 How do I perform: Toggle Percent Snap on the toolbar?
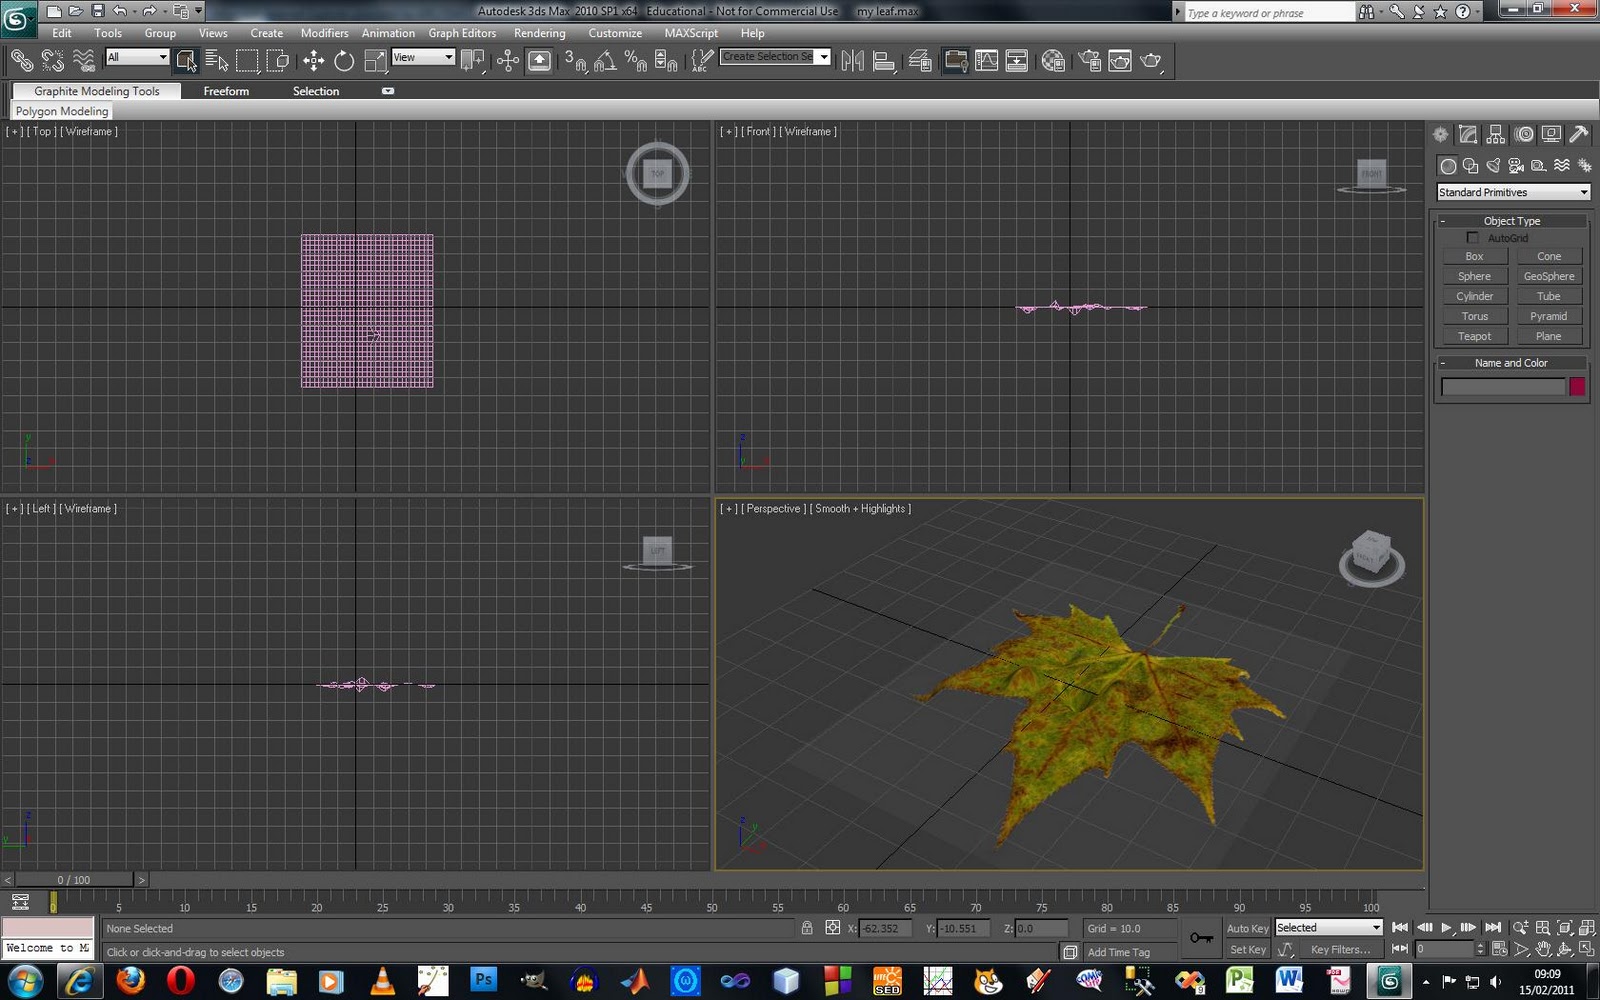tap(635, 61)
